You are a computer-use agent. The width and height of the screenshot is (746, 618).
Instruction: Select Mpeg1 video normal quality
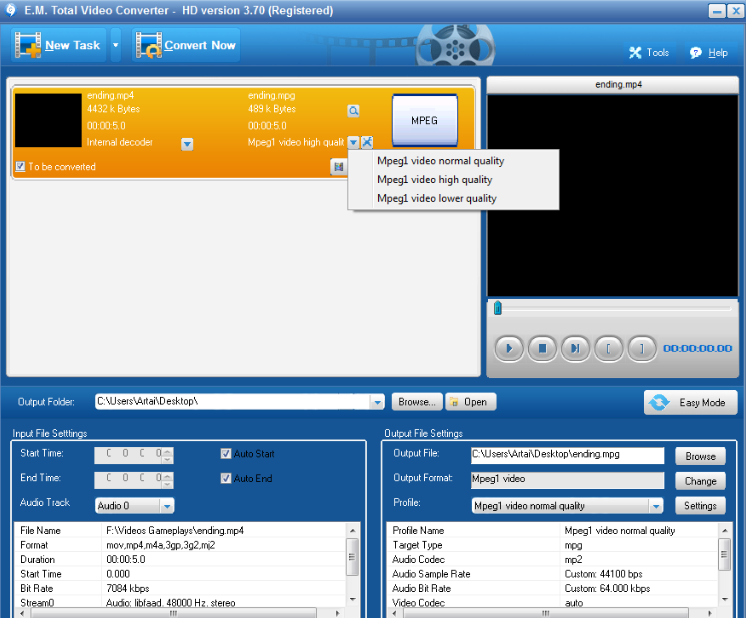(x=440, y=161)
